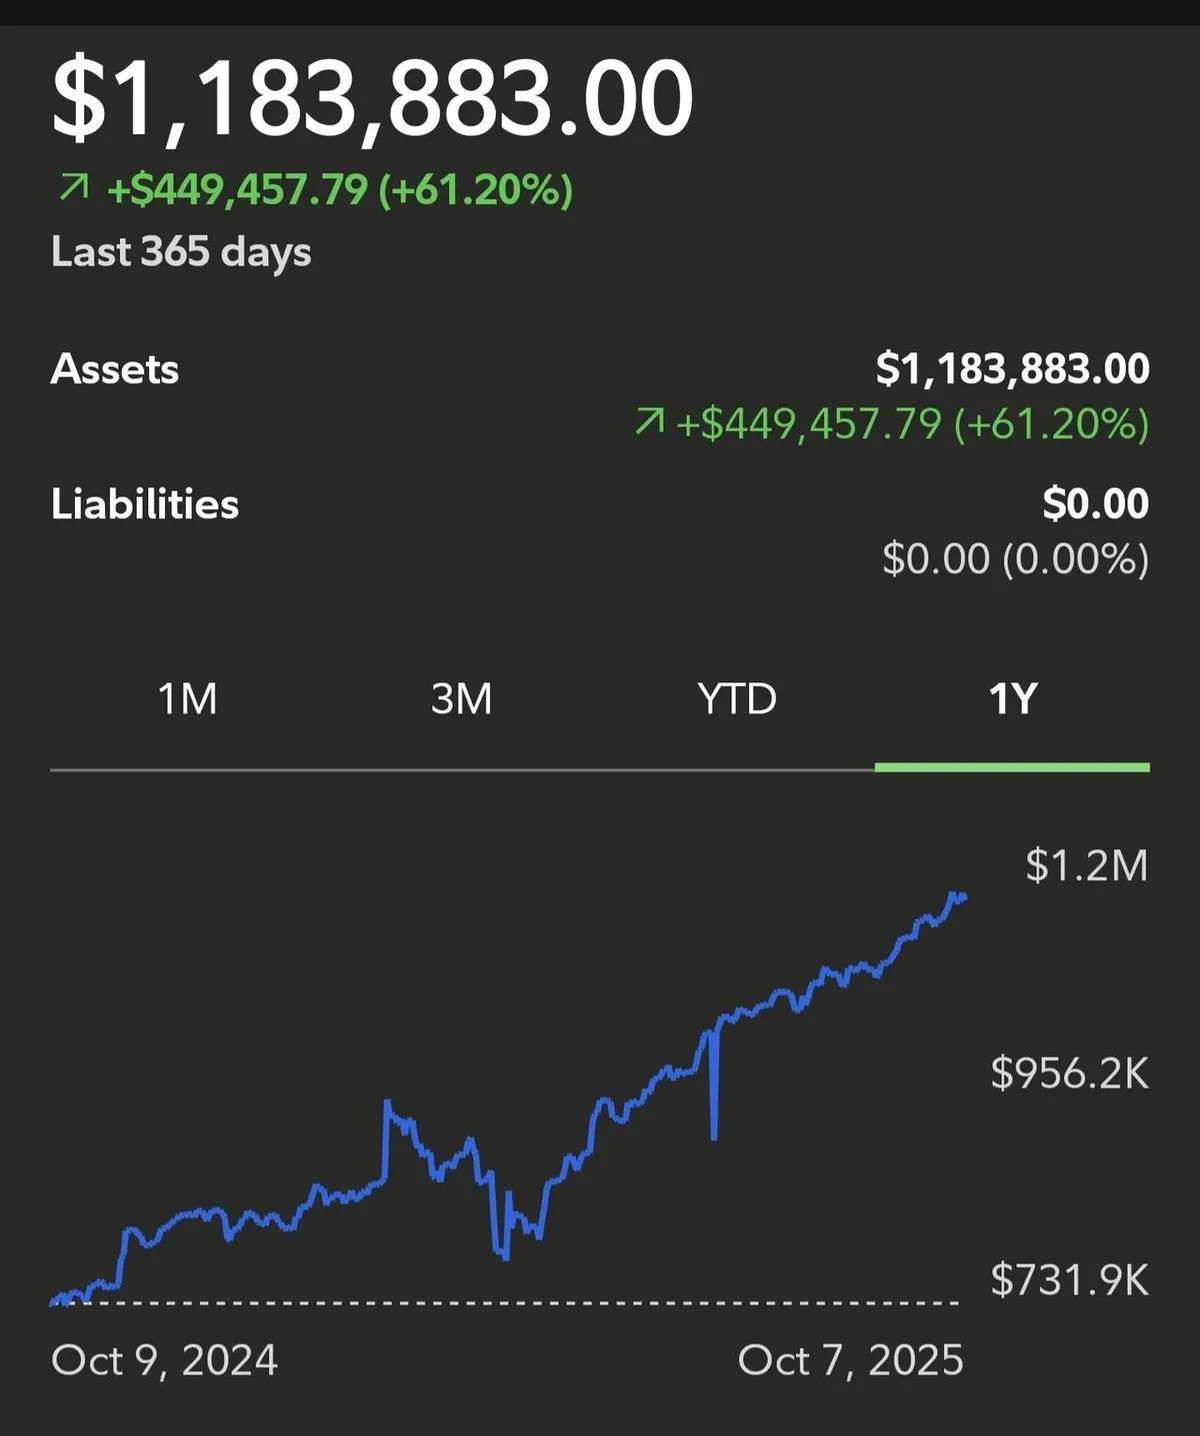Viewport: 1200px width, 1436px height.
Task: Click the green arrow icon in Assets row
Action: (x=649, y=423)
